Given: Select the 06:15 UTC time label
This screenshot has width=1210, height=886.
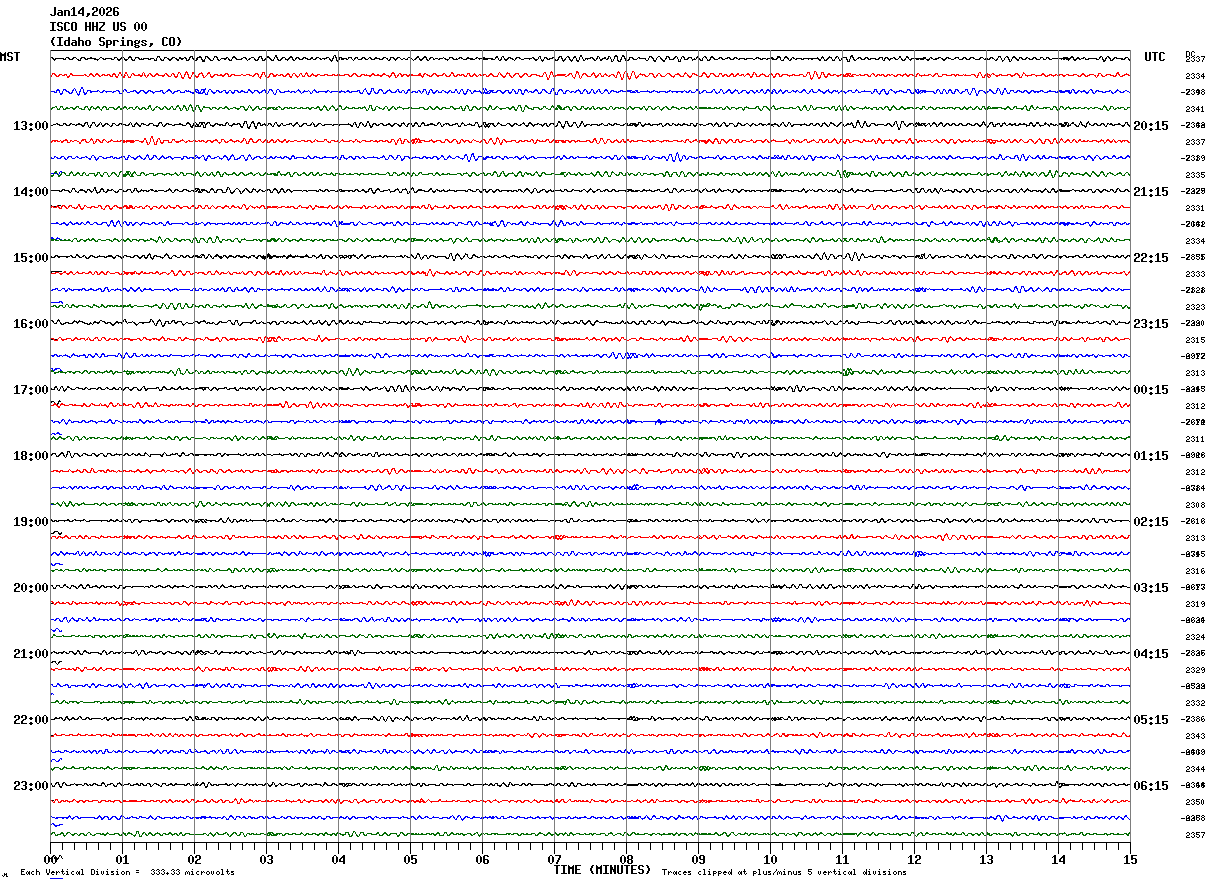Looking at the screenshot, I should pyautogui.click(x=1151, y=786).
